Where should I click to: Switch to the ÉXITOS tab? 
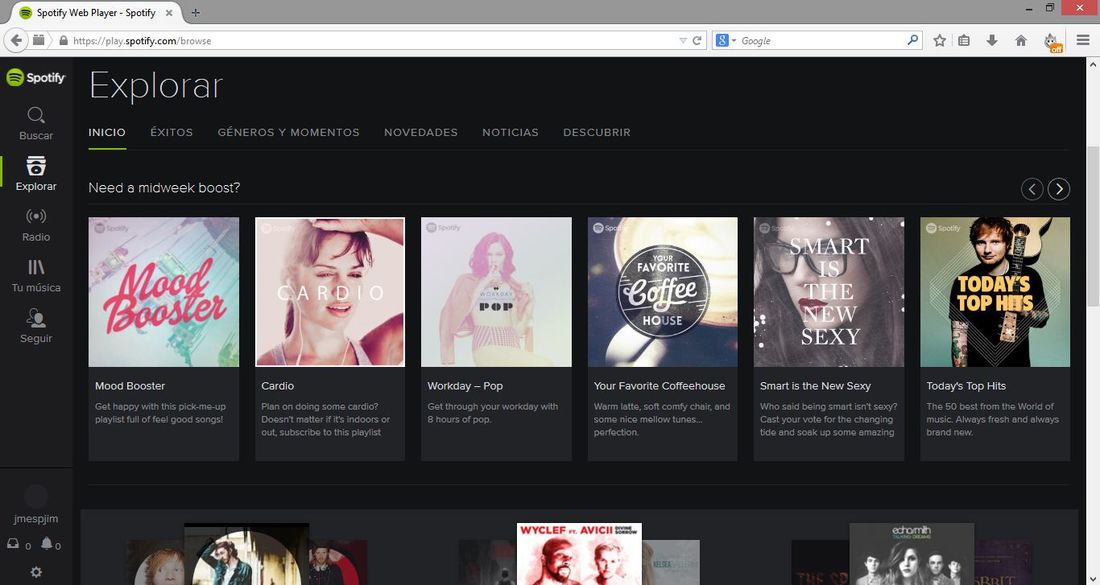tap(171, 132)
